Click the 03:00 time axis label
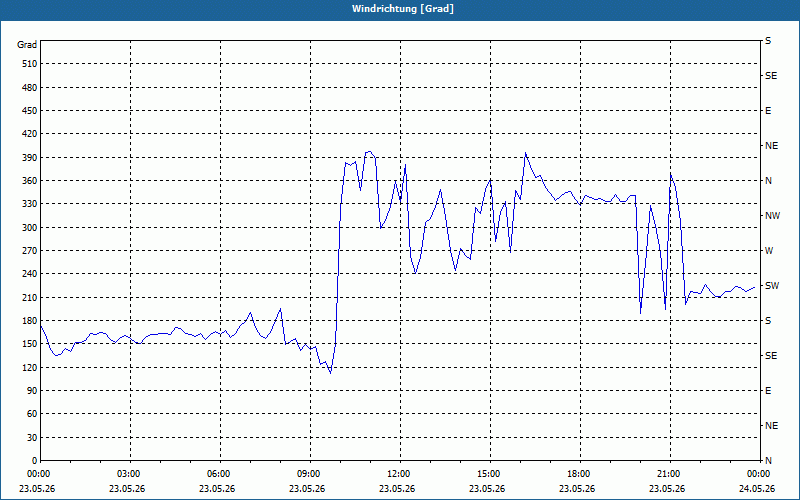The width and height of the screenshot is (800, 500). (x=128, y=473)
